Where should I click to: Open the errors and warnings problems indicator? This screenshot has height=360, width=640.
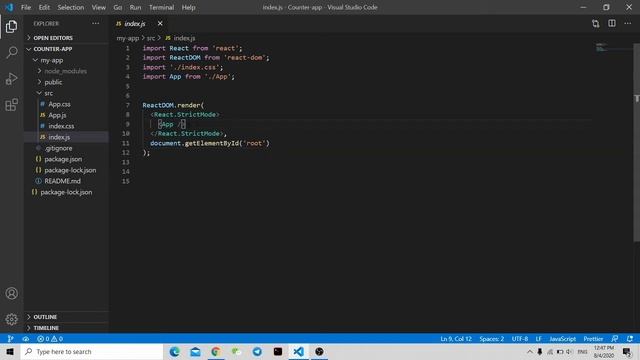(x=50, y=339)
